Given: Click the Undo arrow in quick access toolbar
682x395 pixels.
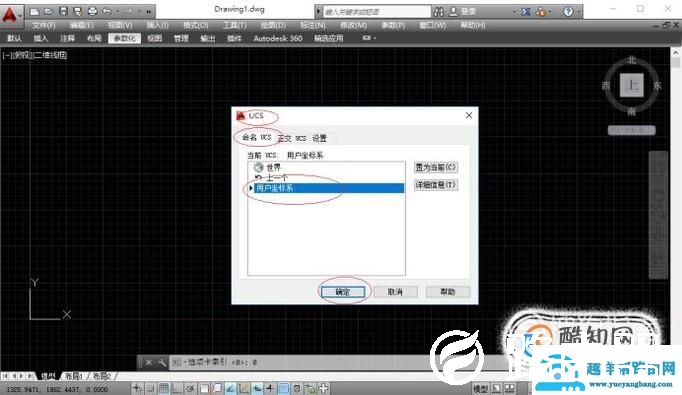Looking at the screenshot, I should coord(107,11).
